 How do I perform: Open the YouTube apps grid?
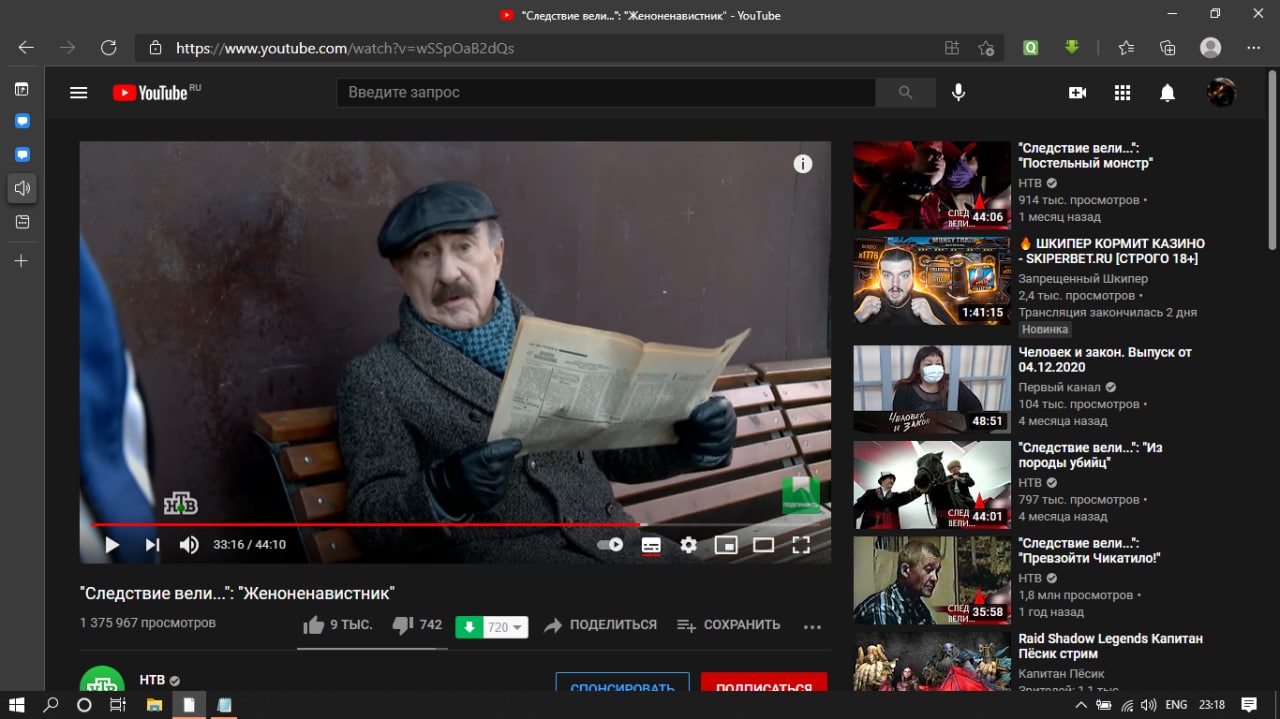[1122, 92]
